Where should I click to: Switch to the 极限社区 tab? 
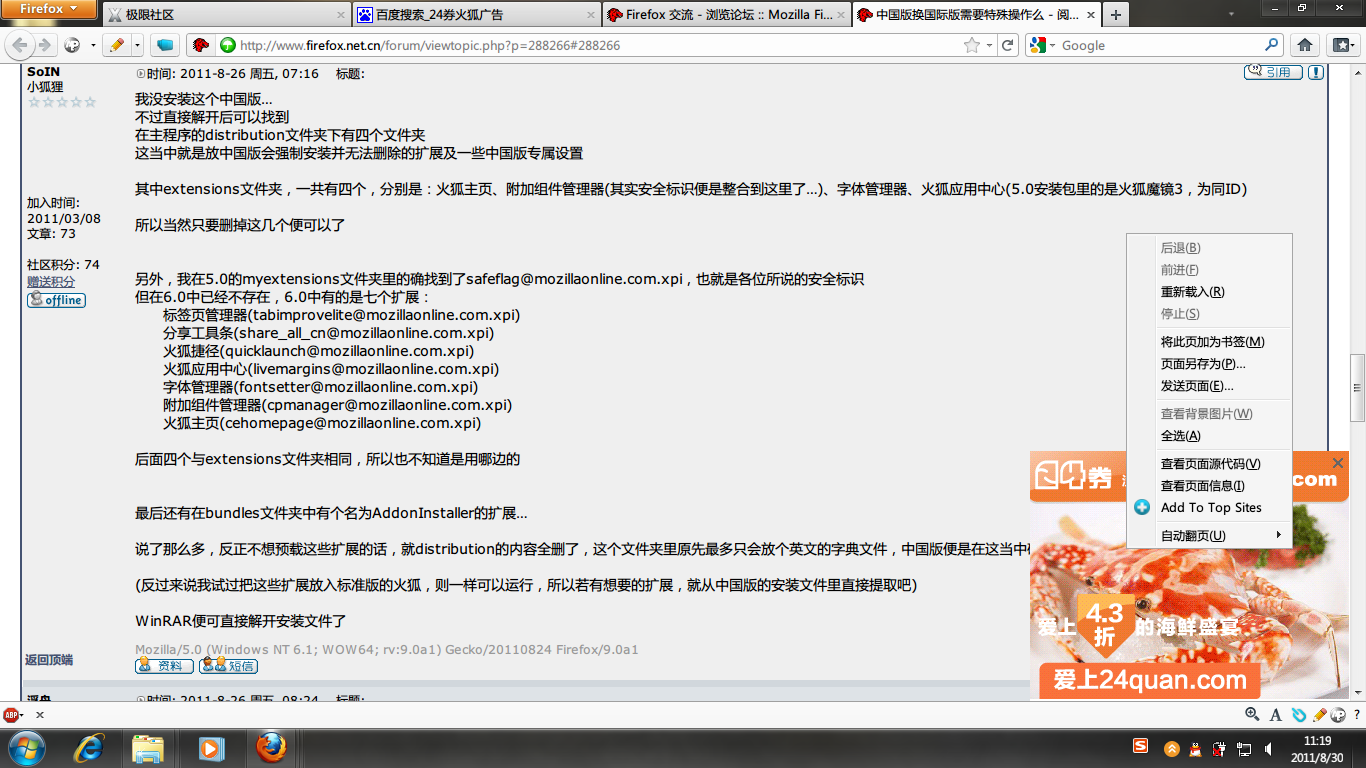[225, 15]
